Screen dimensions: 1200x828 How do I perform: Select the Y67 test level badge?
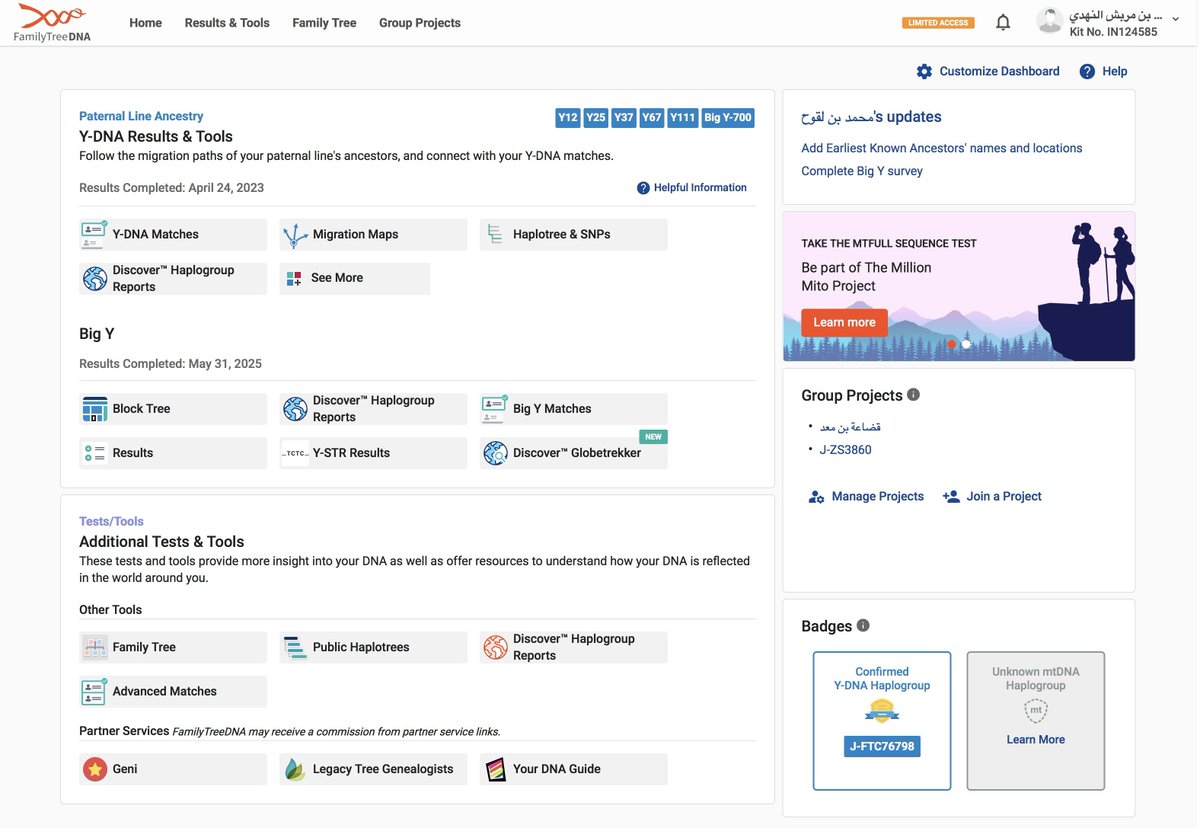tap(652, 118)
